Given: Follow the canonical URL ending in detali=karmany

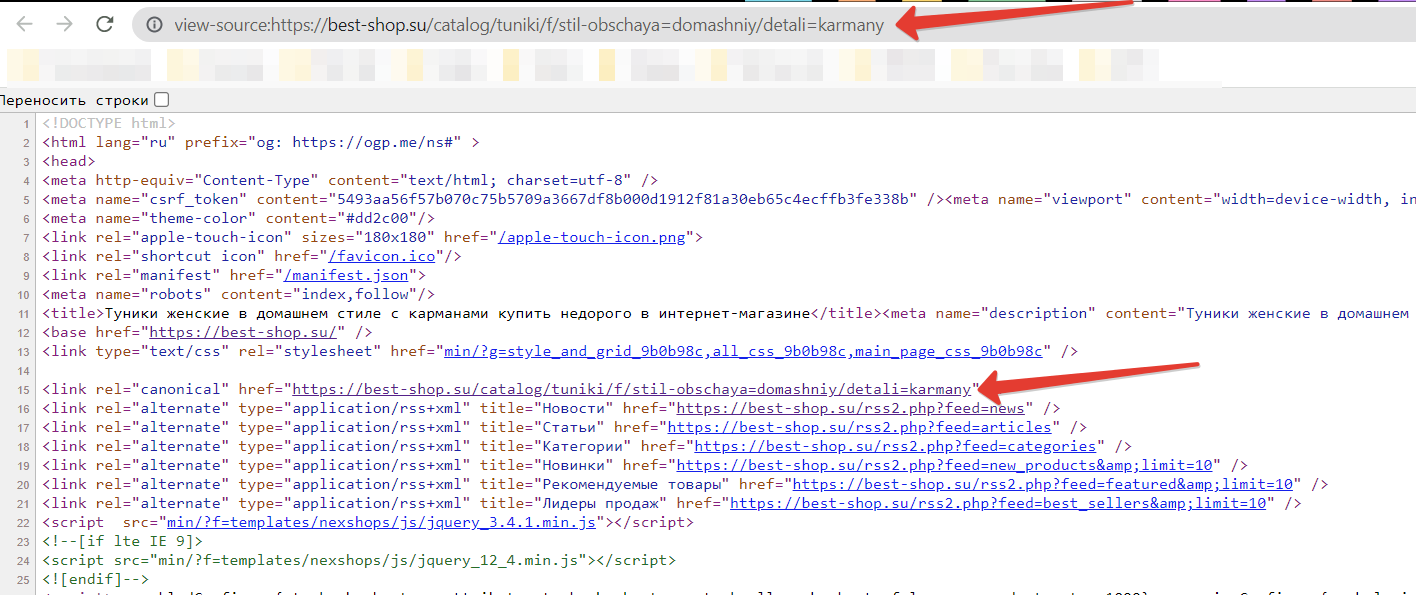Looking at the screenshot, I should coord(631,389).
